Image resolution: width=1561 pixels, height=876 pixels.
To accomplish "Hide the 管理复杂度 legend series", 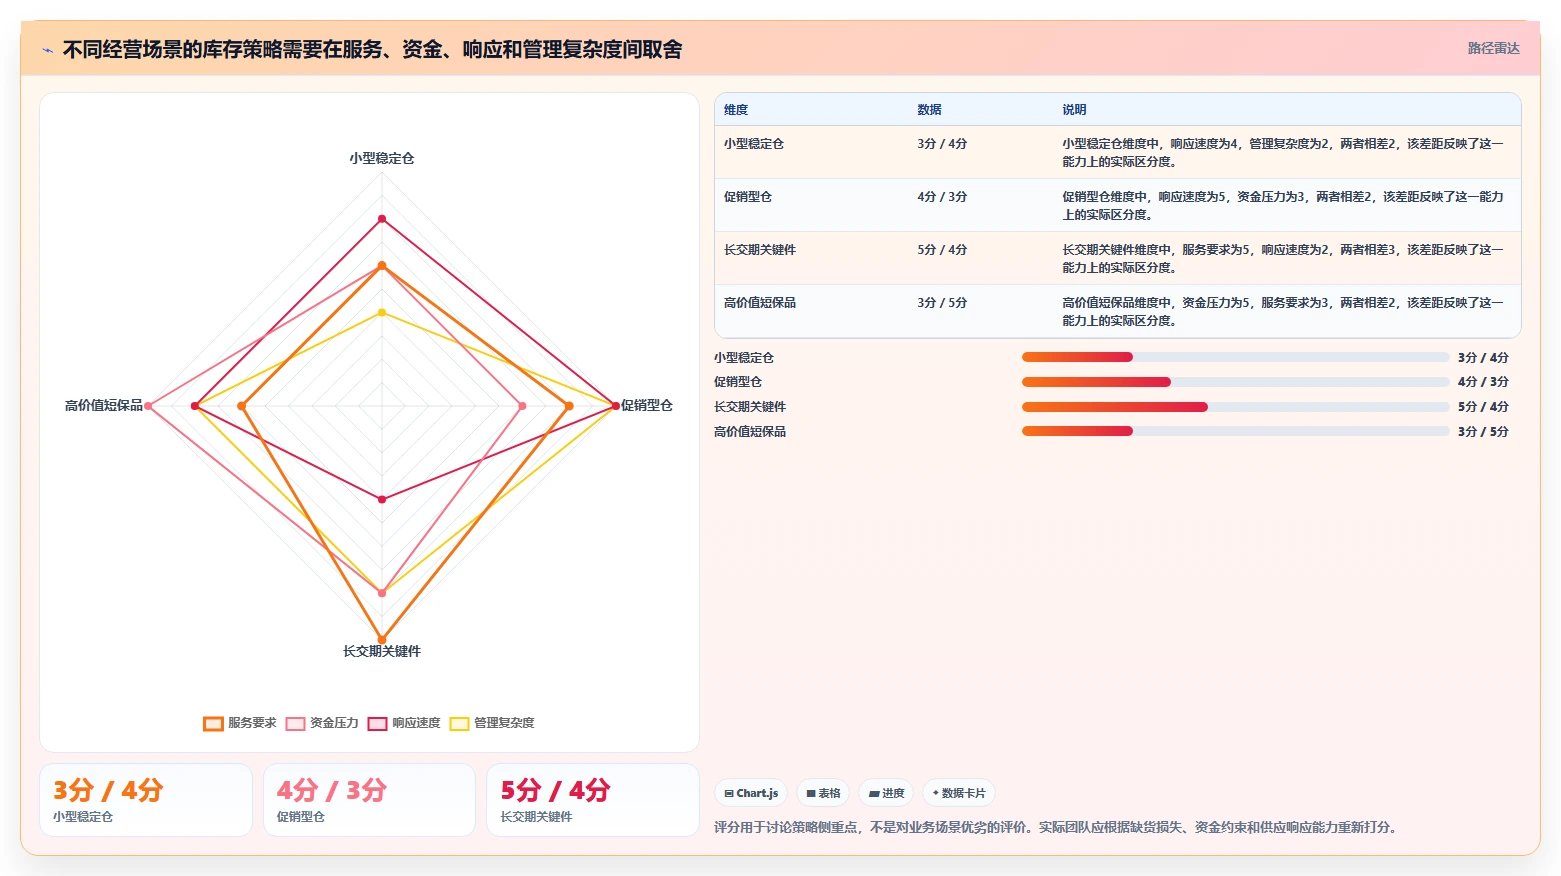I will coord(492,723).
